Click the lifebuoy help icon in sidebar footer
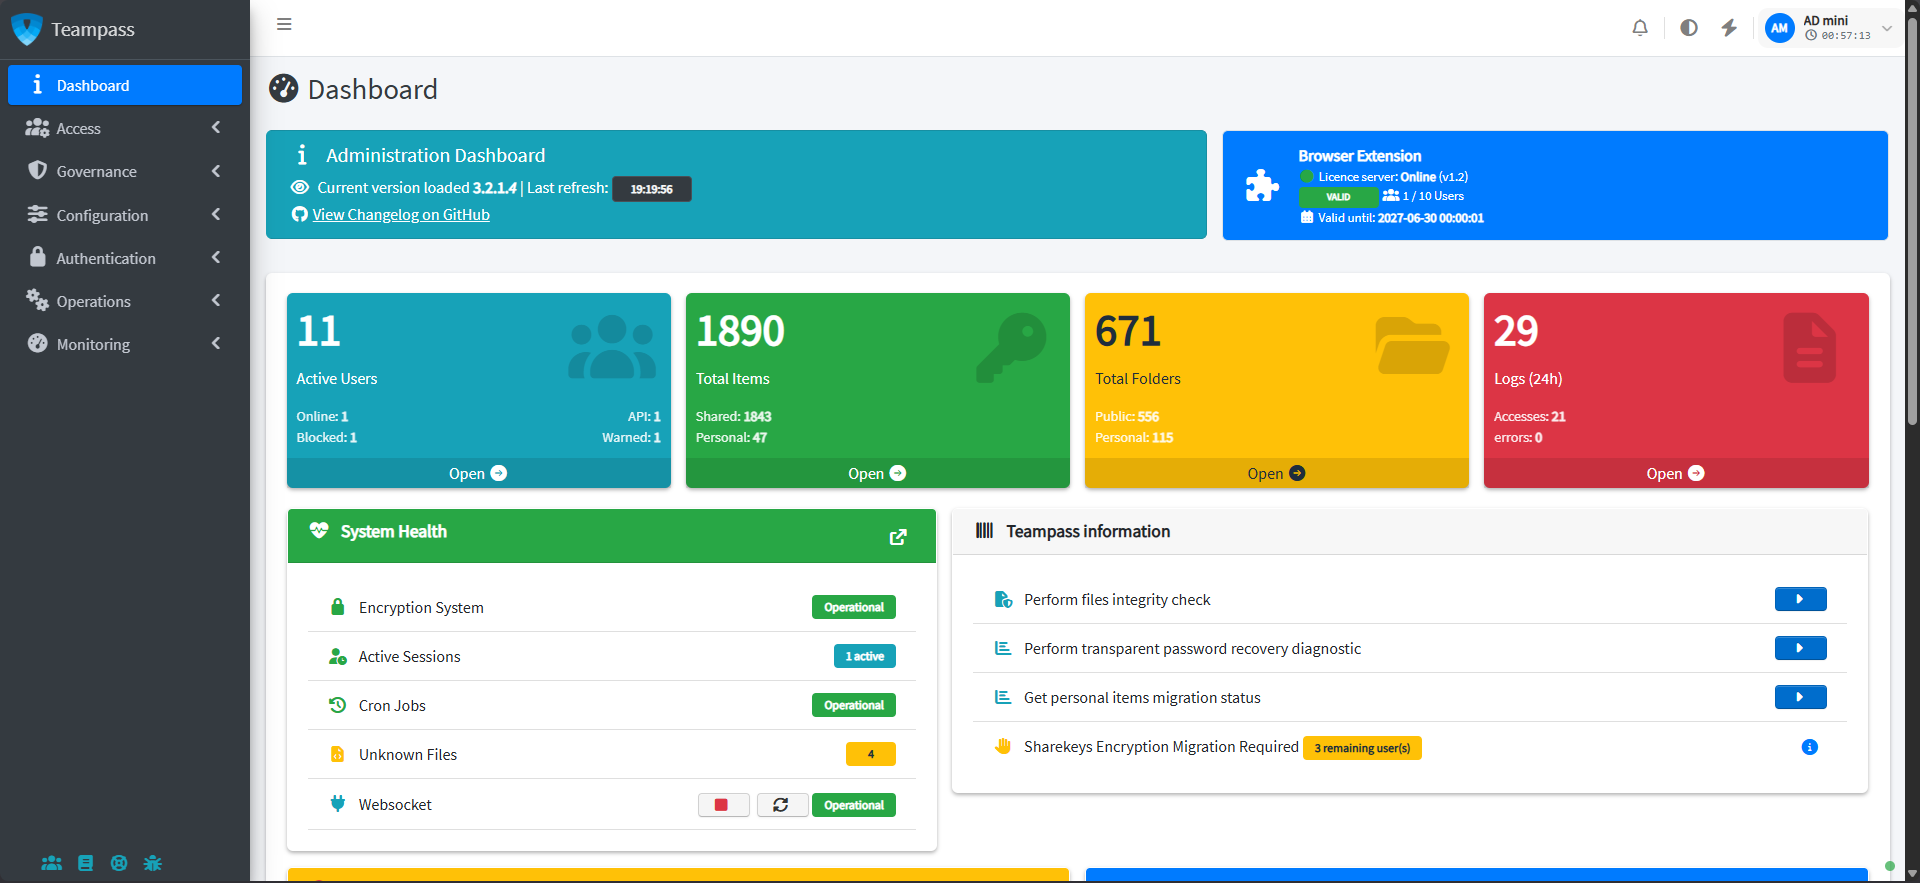The image size is (1920, 883). click(119, 863)
